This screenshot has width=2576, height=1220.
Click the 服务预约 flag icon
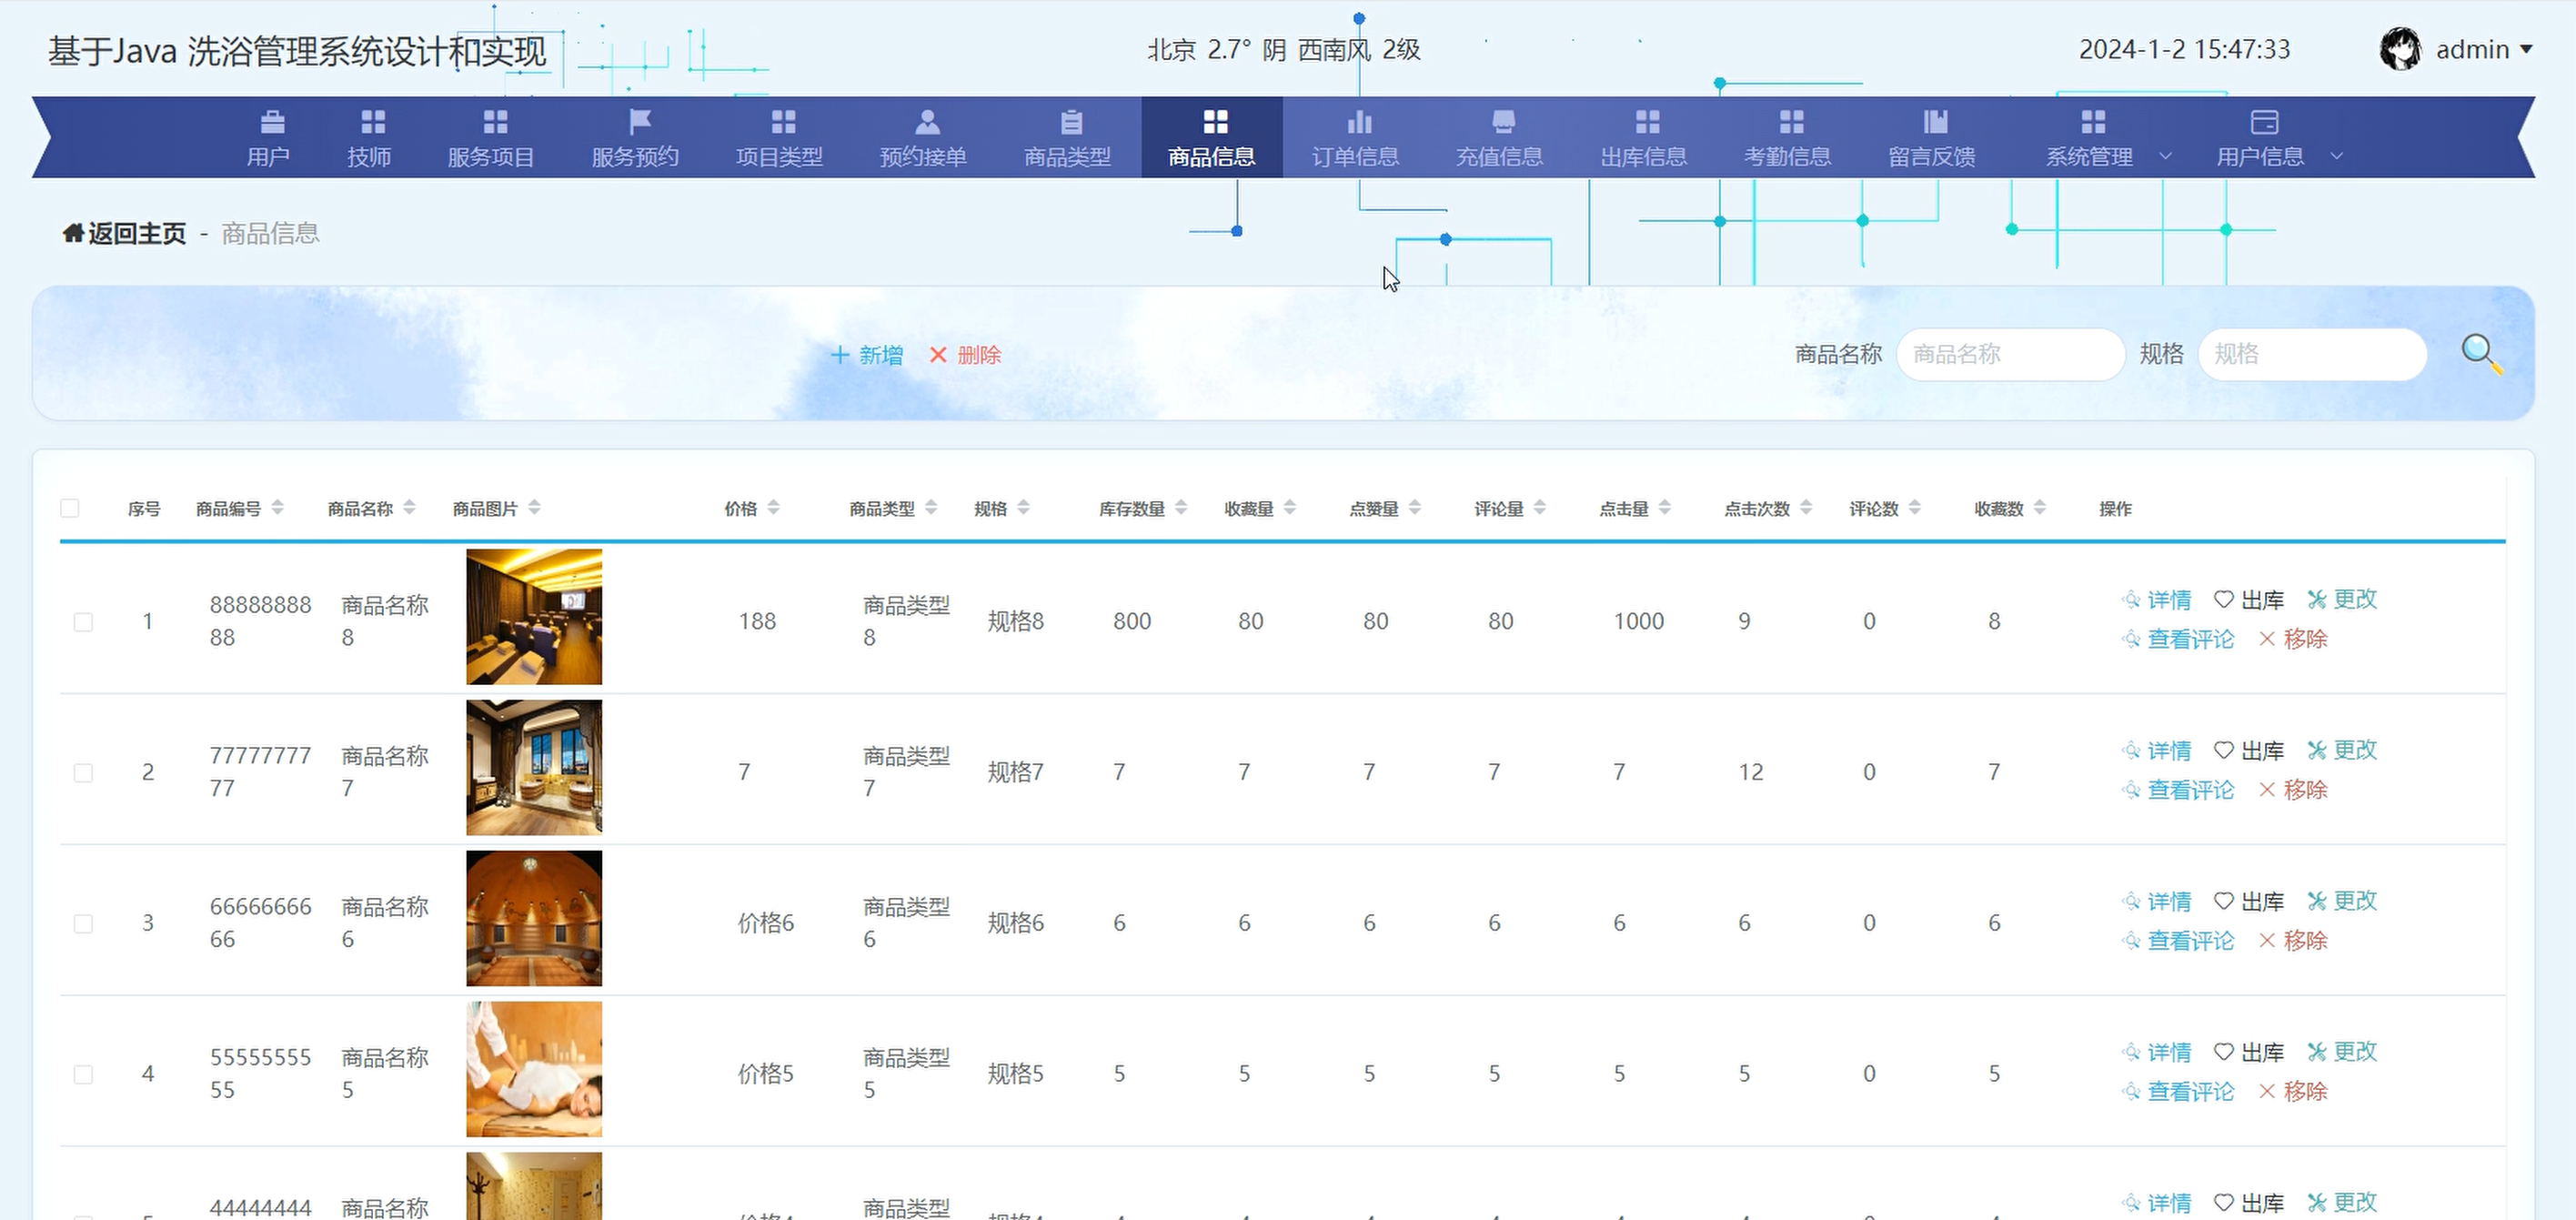(x=640, y=122)
